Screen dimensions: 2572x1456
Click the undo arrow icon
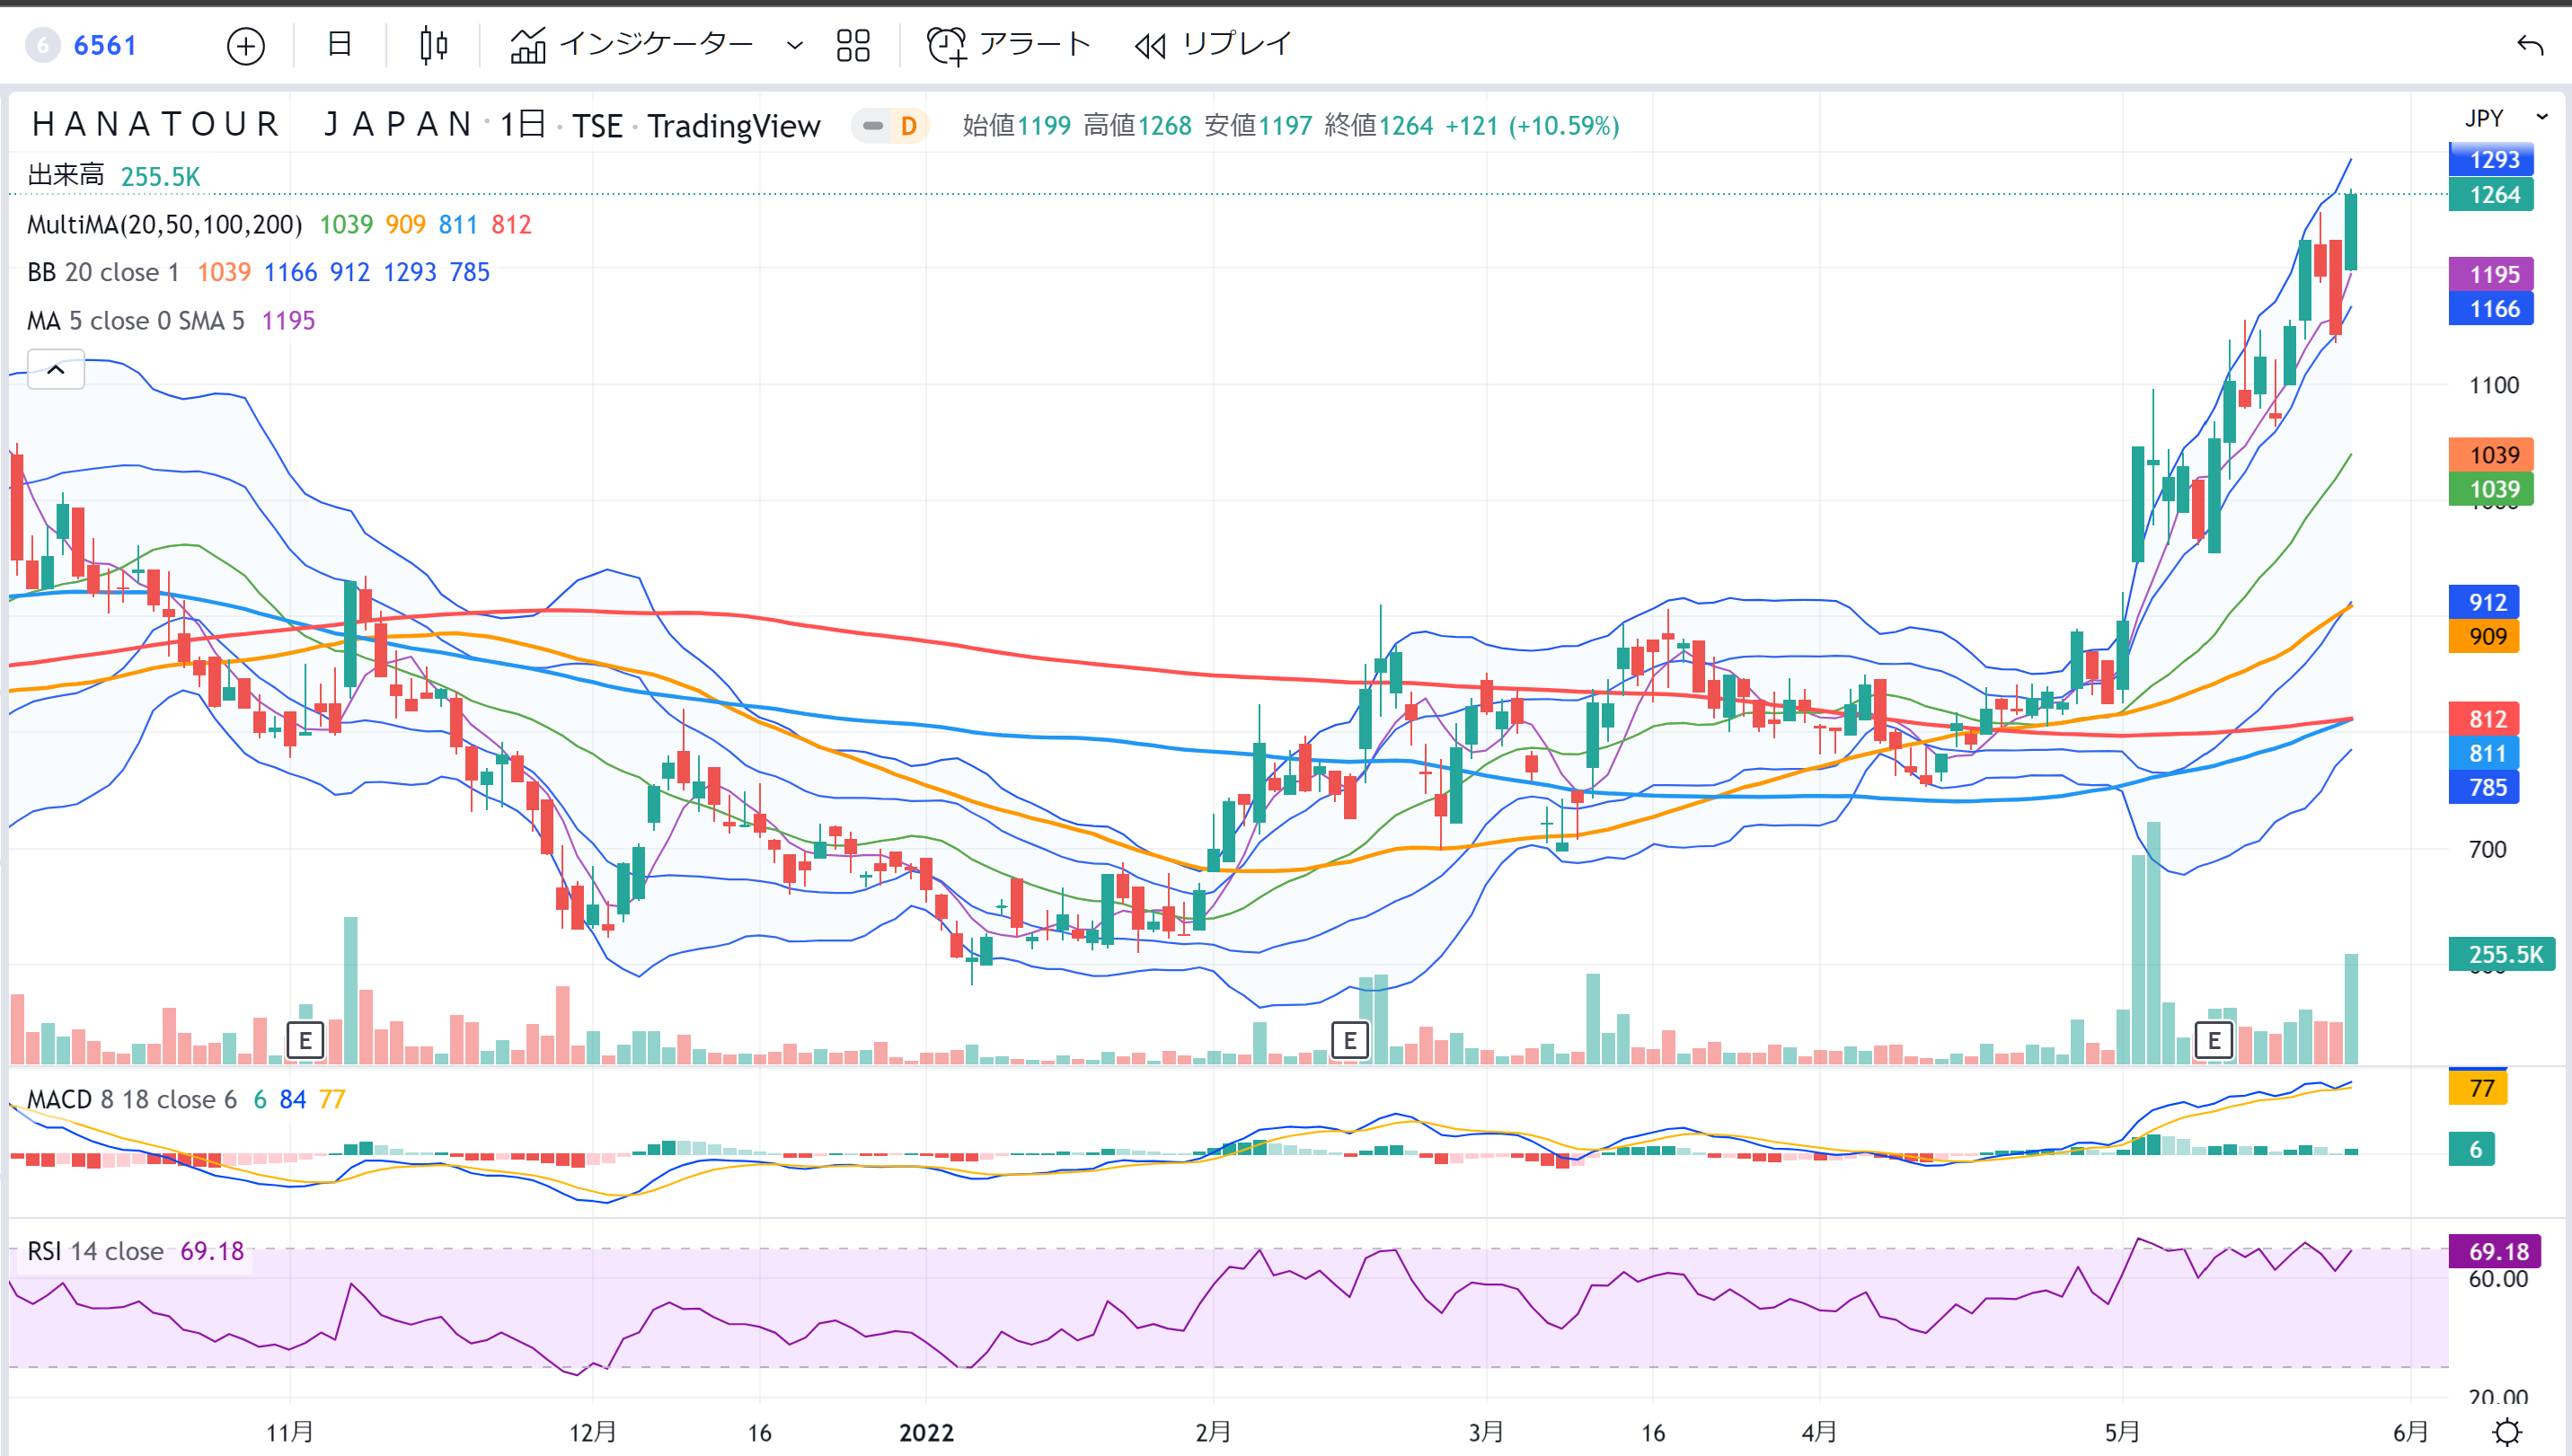2530,45
